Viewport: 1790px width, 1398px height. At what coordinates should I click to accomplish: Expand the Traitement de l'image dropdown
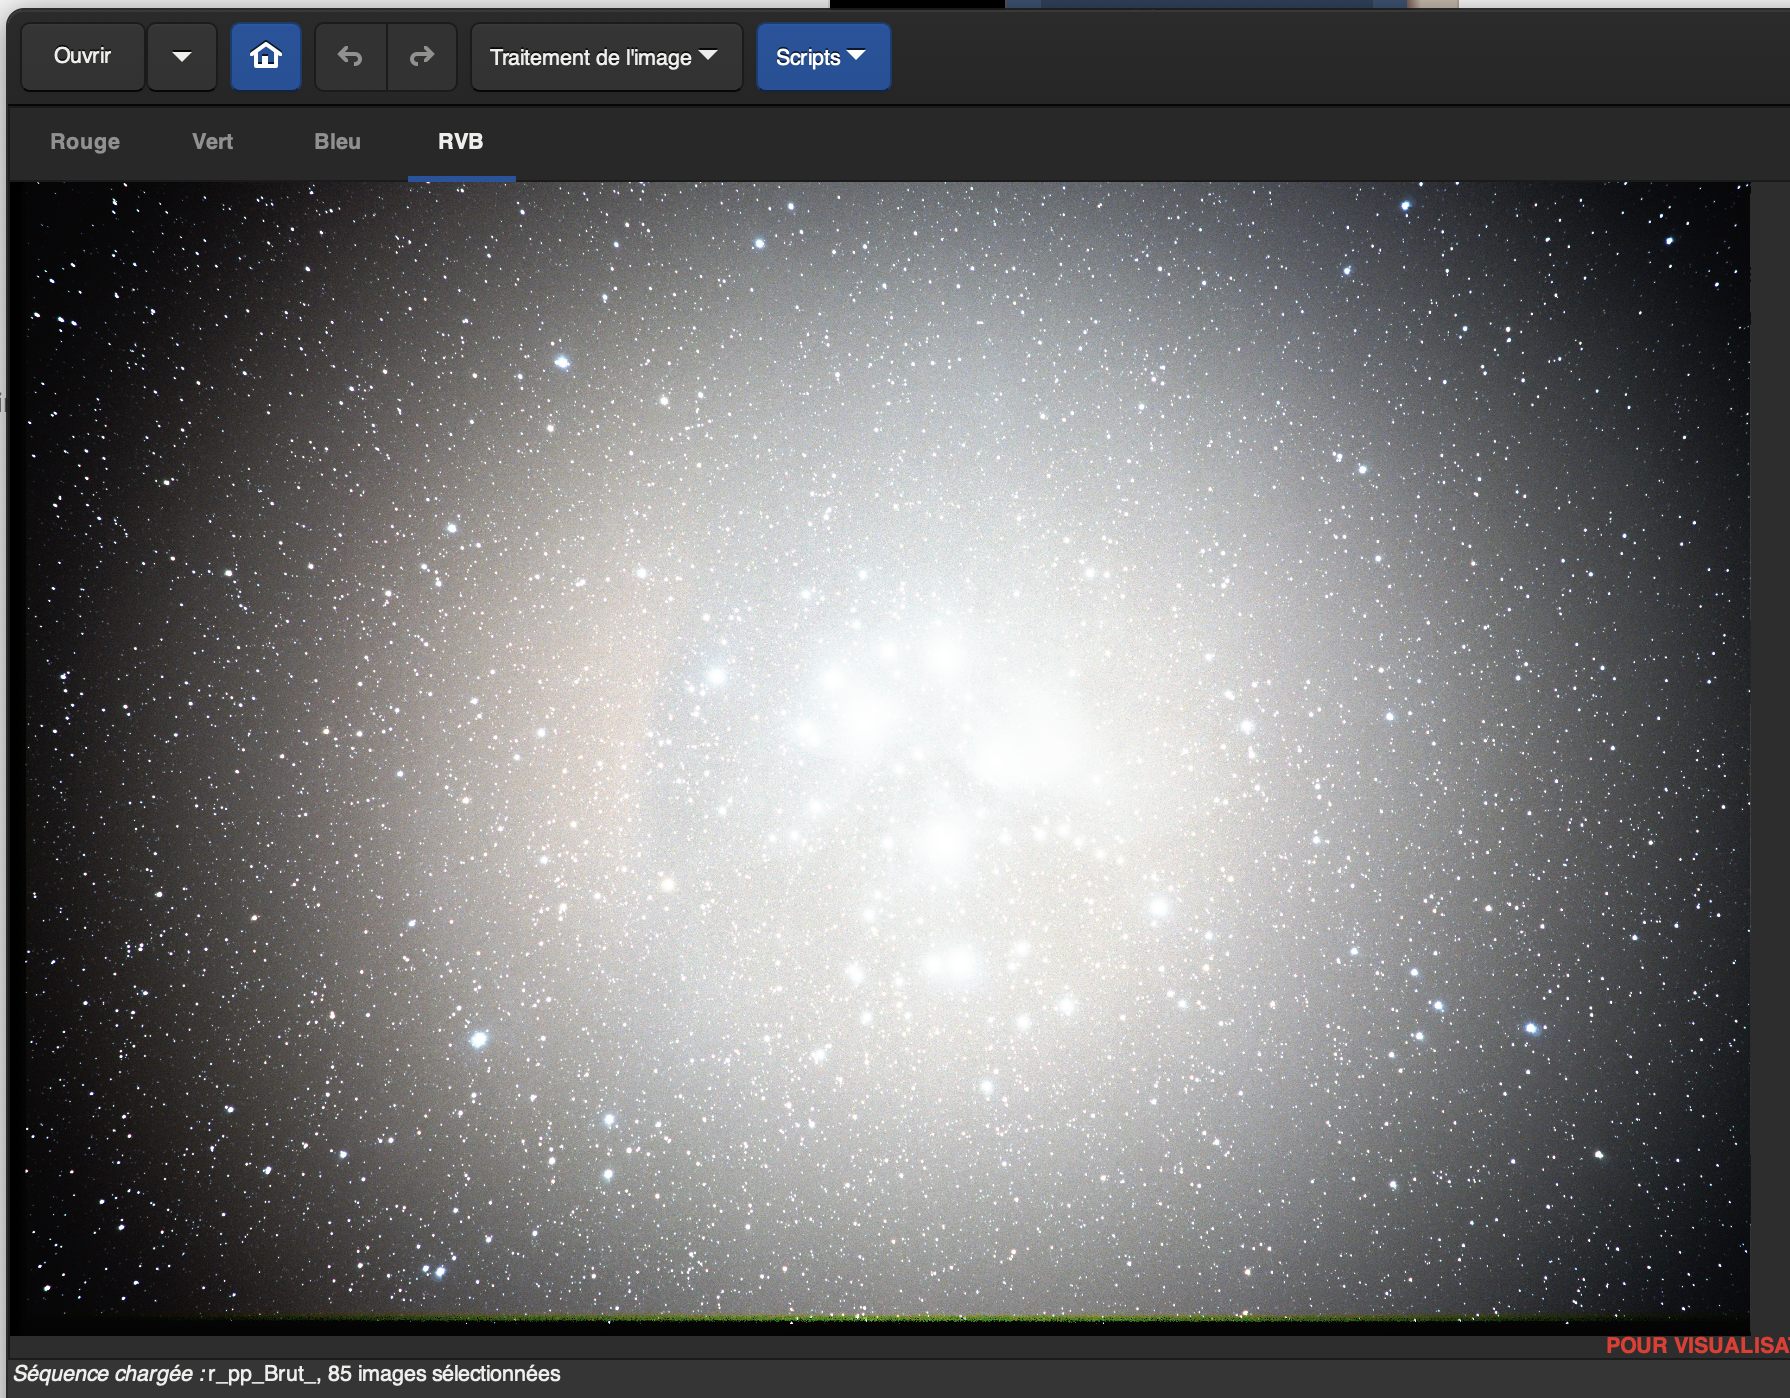click(605, 57)
